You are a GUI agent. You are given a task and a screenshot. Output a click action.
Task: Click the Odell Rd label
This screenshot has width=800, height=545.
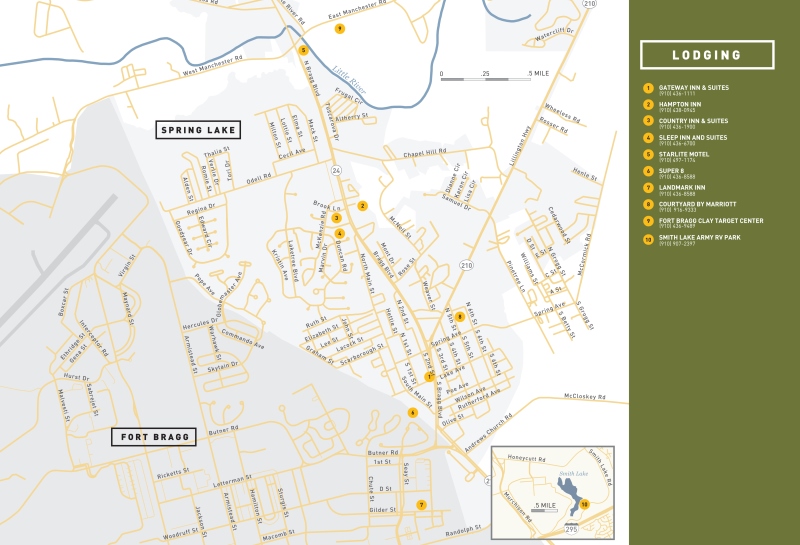click(259, 179)
